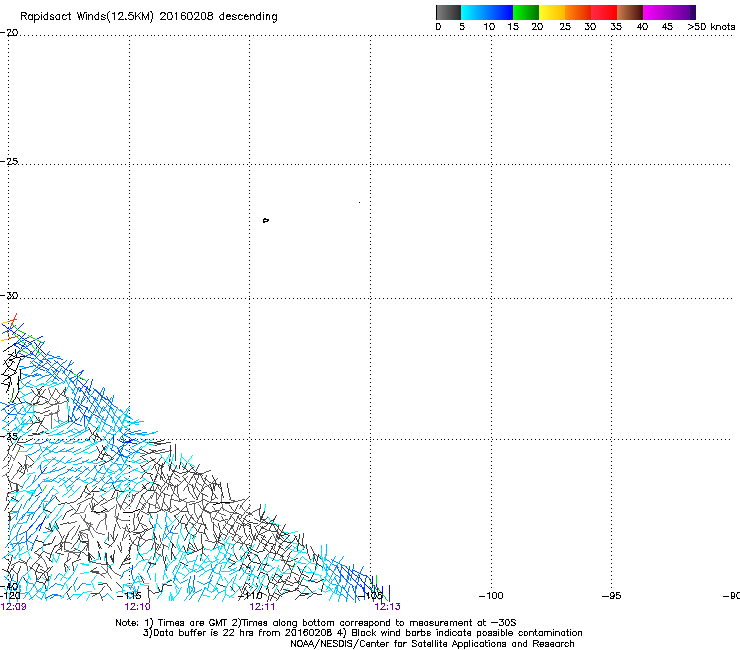Click the longitude label -100
The height and width of the screenshot is (650, 740).
tap(491, 596)
